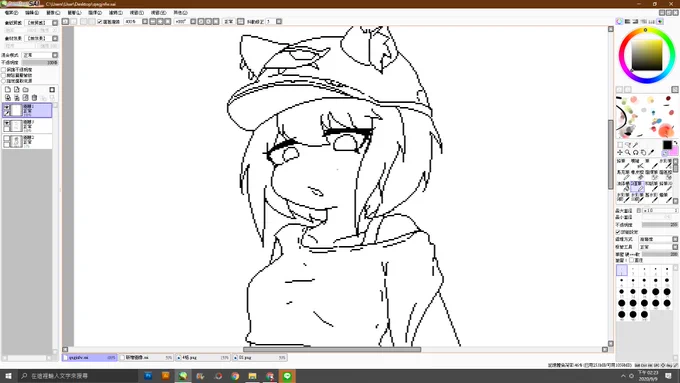Open the paper texture dropdown in left panel

point(55,23)
